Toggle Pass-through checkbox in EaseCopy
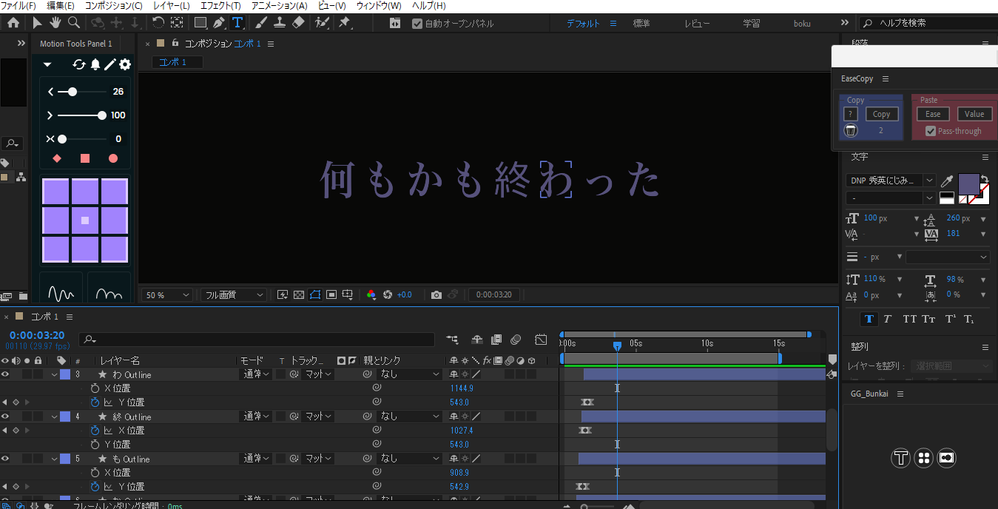Viewport: 998px width, 509px height. click(x=931, y=131)
